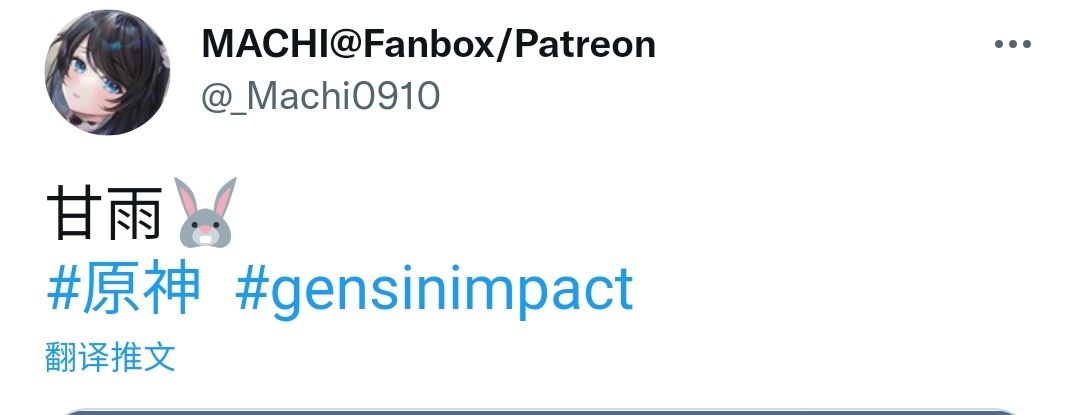
Task: Open the three-dot more options menu
Action: (x=1012, y=44)
